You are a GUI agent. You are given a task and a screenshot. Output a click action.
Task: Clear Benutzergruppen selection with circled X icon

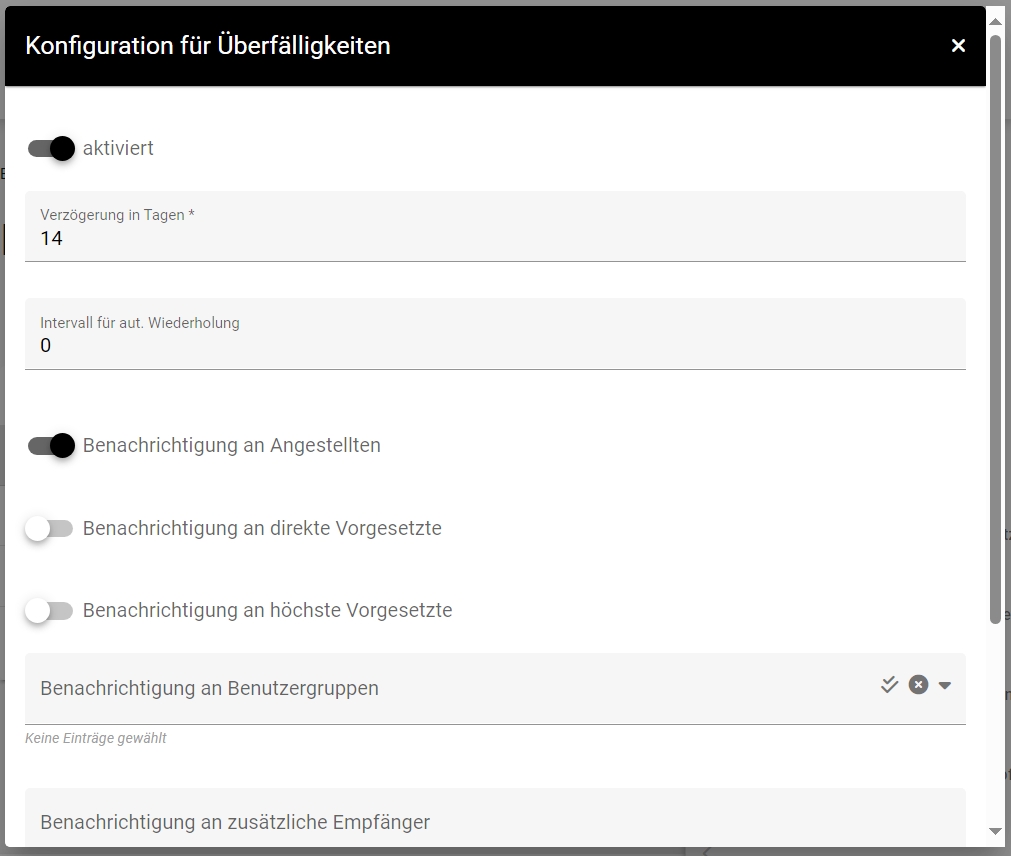[918, 685]
